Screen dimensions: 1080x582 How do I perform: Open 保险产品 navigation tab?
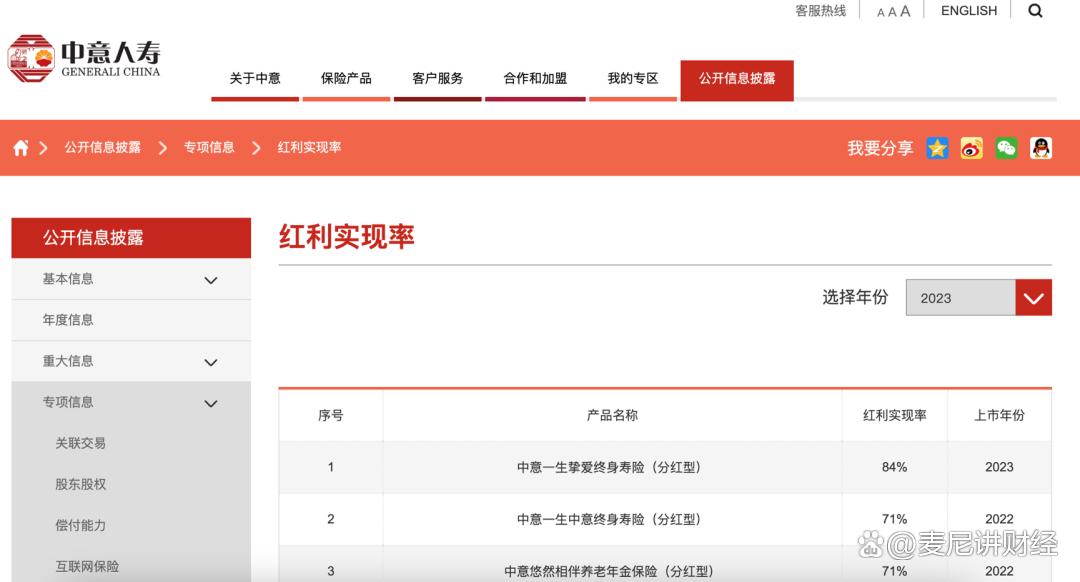point(346,79)
